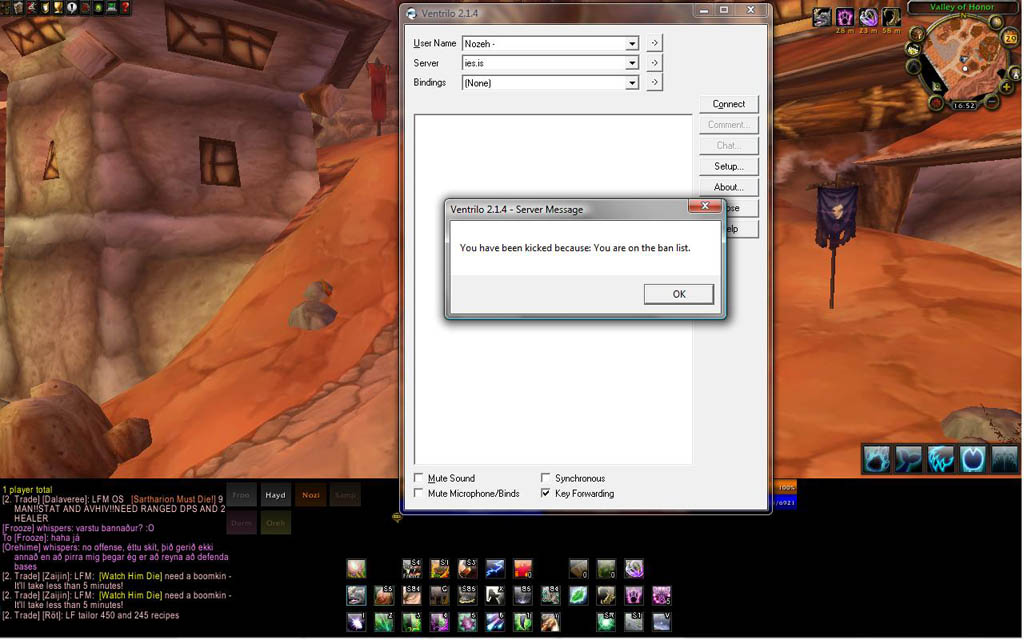Use the action button with keybind C
Image resolution: width=1024 pixels, height=640 pixels.
(x=439, y=596)
